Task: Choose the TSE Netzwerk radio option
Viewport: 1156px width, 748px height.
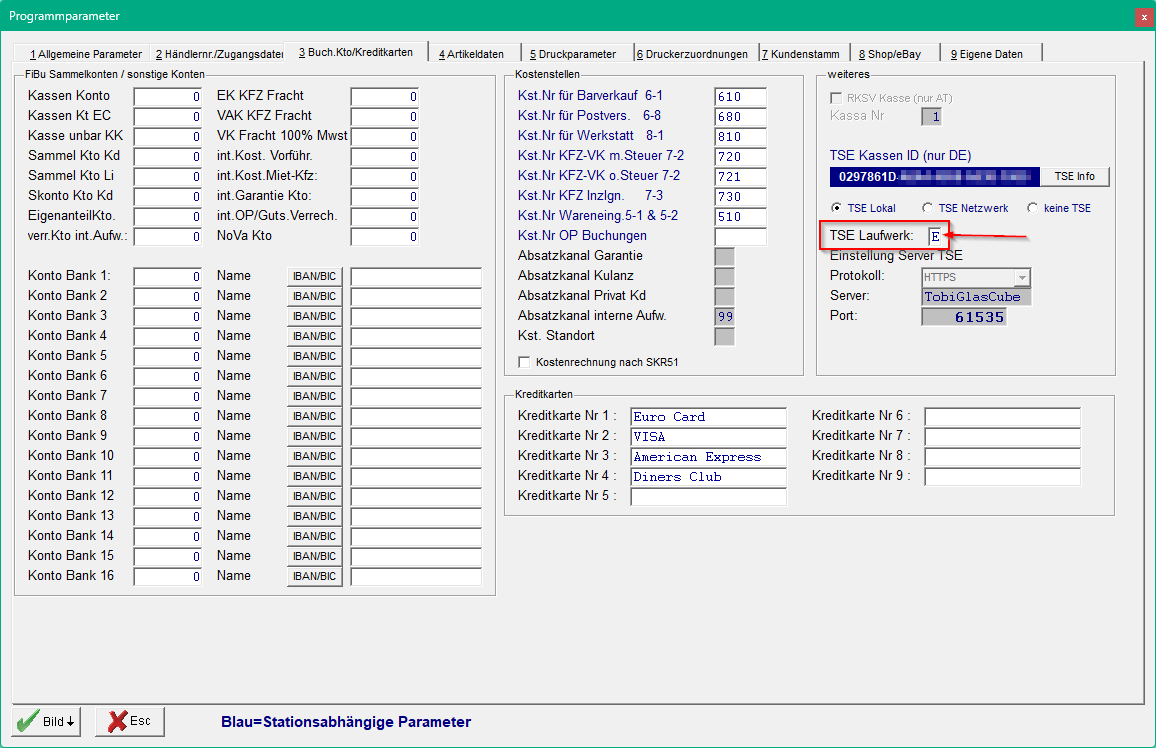Action: (x=927, y=208)
